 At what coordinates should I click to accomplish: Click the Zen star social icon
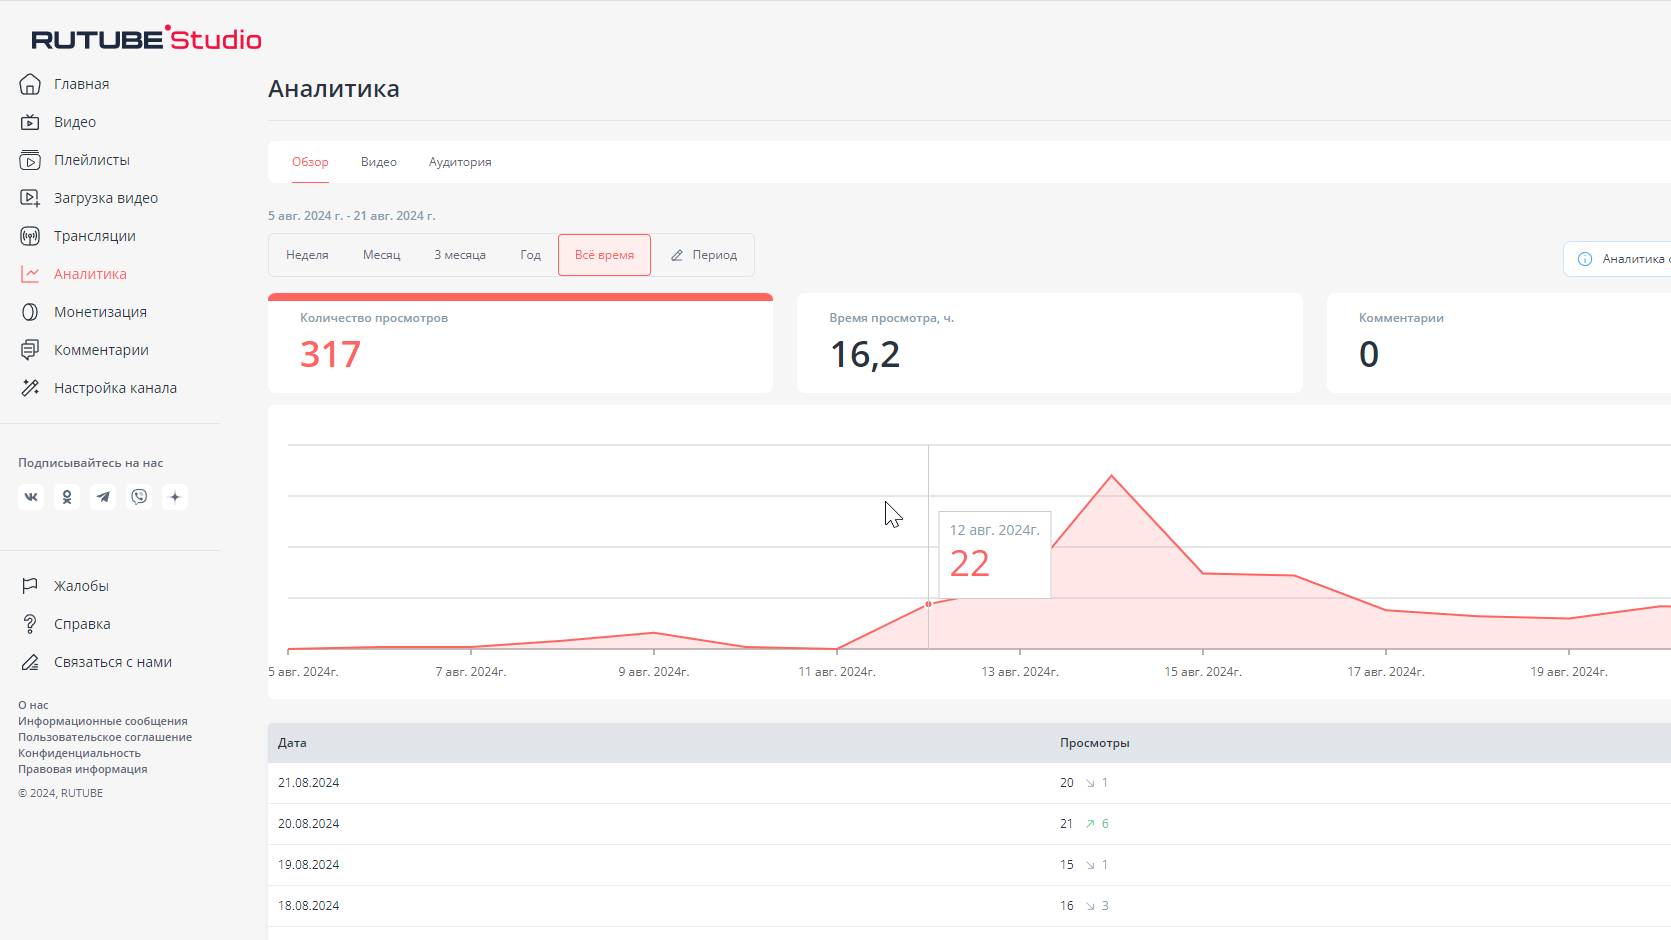pyautogui.click(x=175, y=497)
